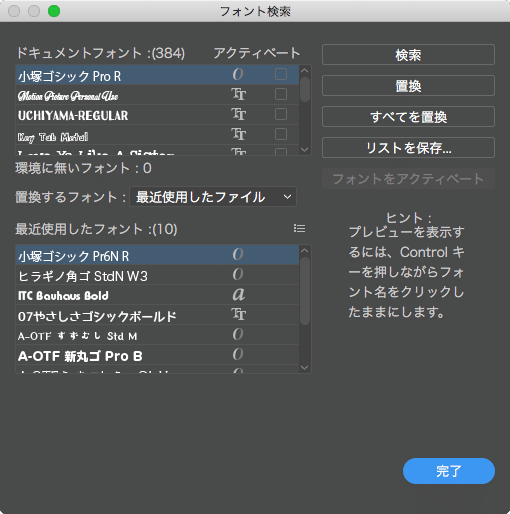Image resolution: width=510 pixels, height=514 pixels.
Task: Check activate box for Motion Picture font
Action: pos(281,94)
